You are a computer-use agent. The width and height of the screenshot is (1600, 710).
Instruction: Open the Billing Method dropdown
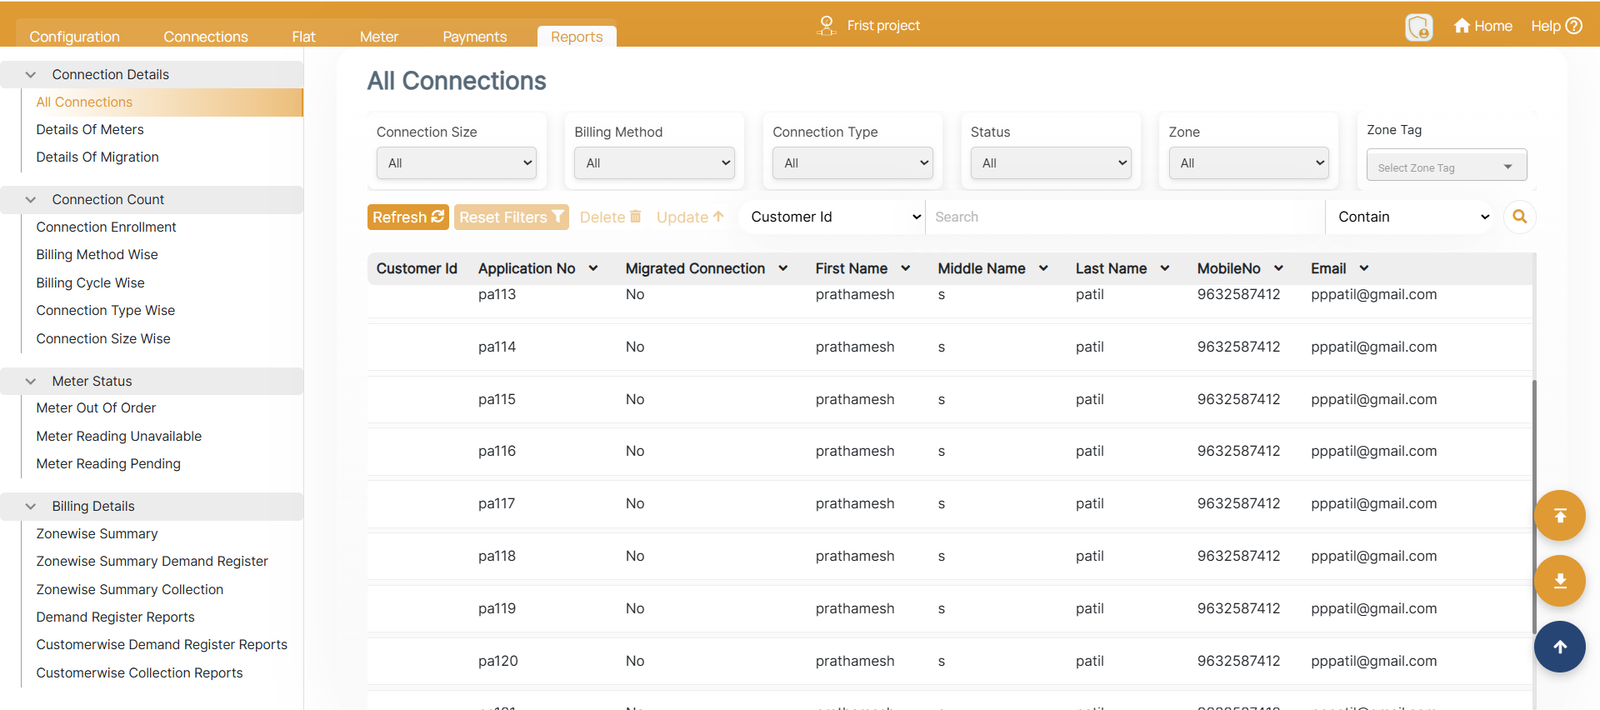(x=654, y=163)
